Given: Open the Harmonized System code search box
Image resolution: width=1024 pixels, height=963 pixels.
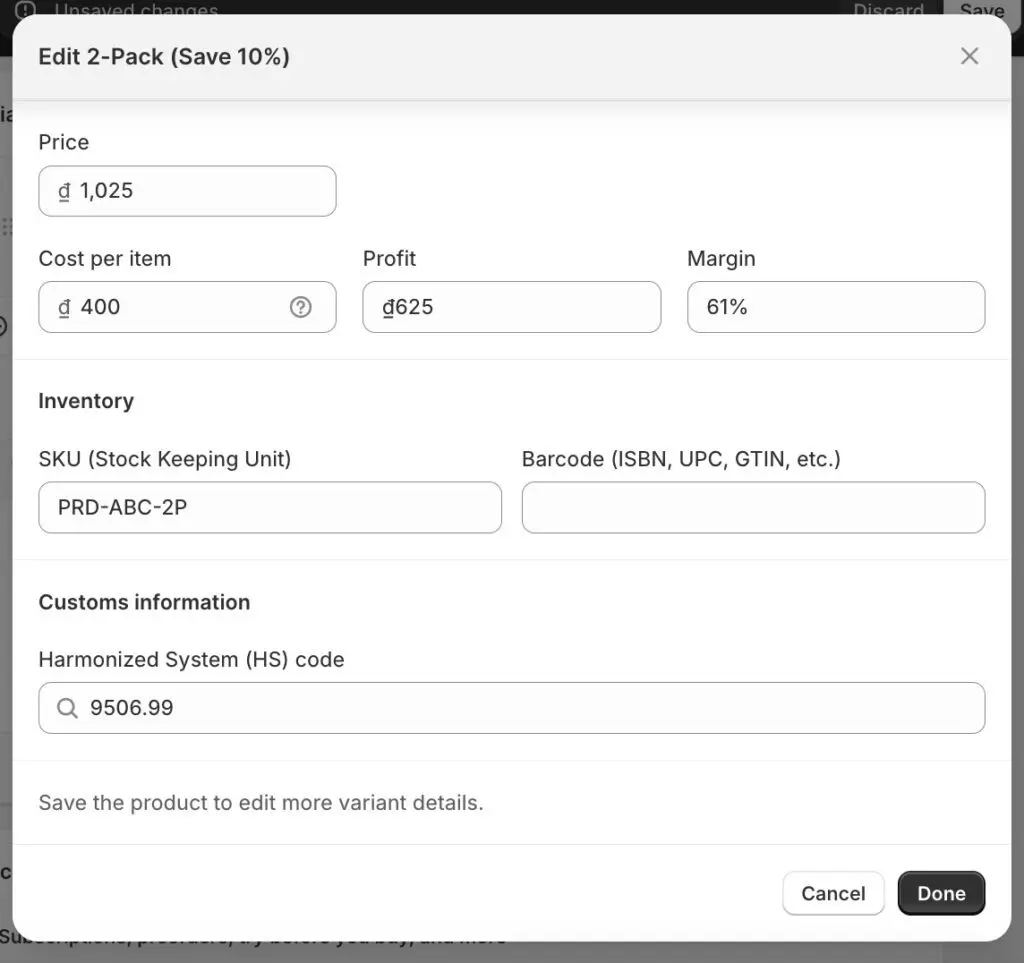Looking at the screenshot, I should (x=530, y=708).
